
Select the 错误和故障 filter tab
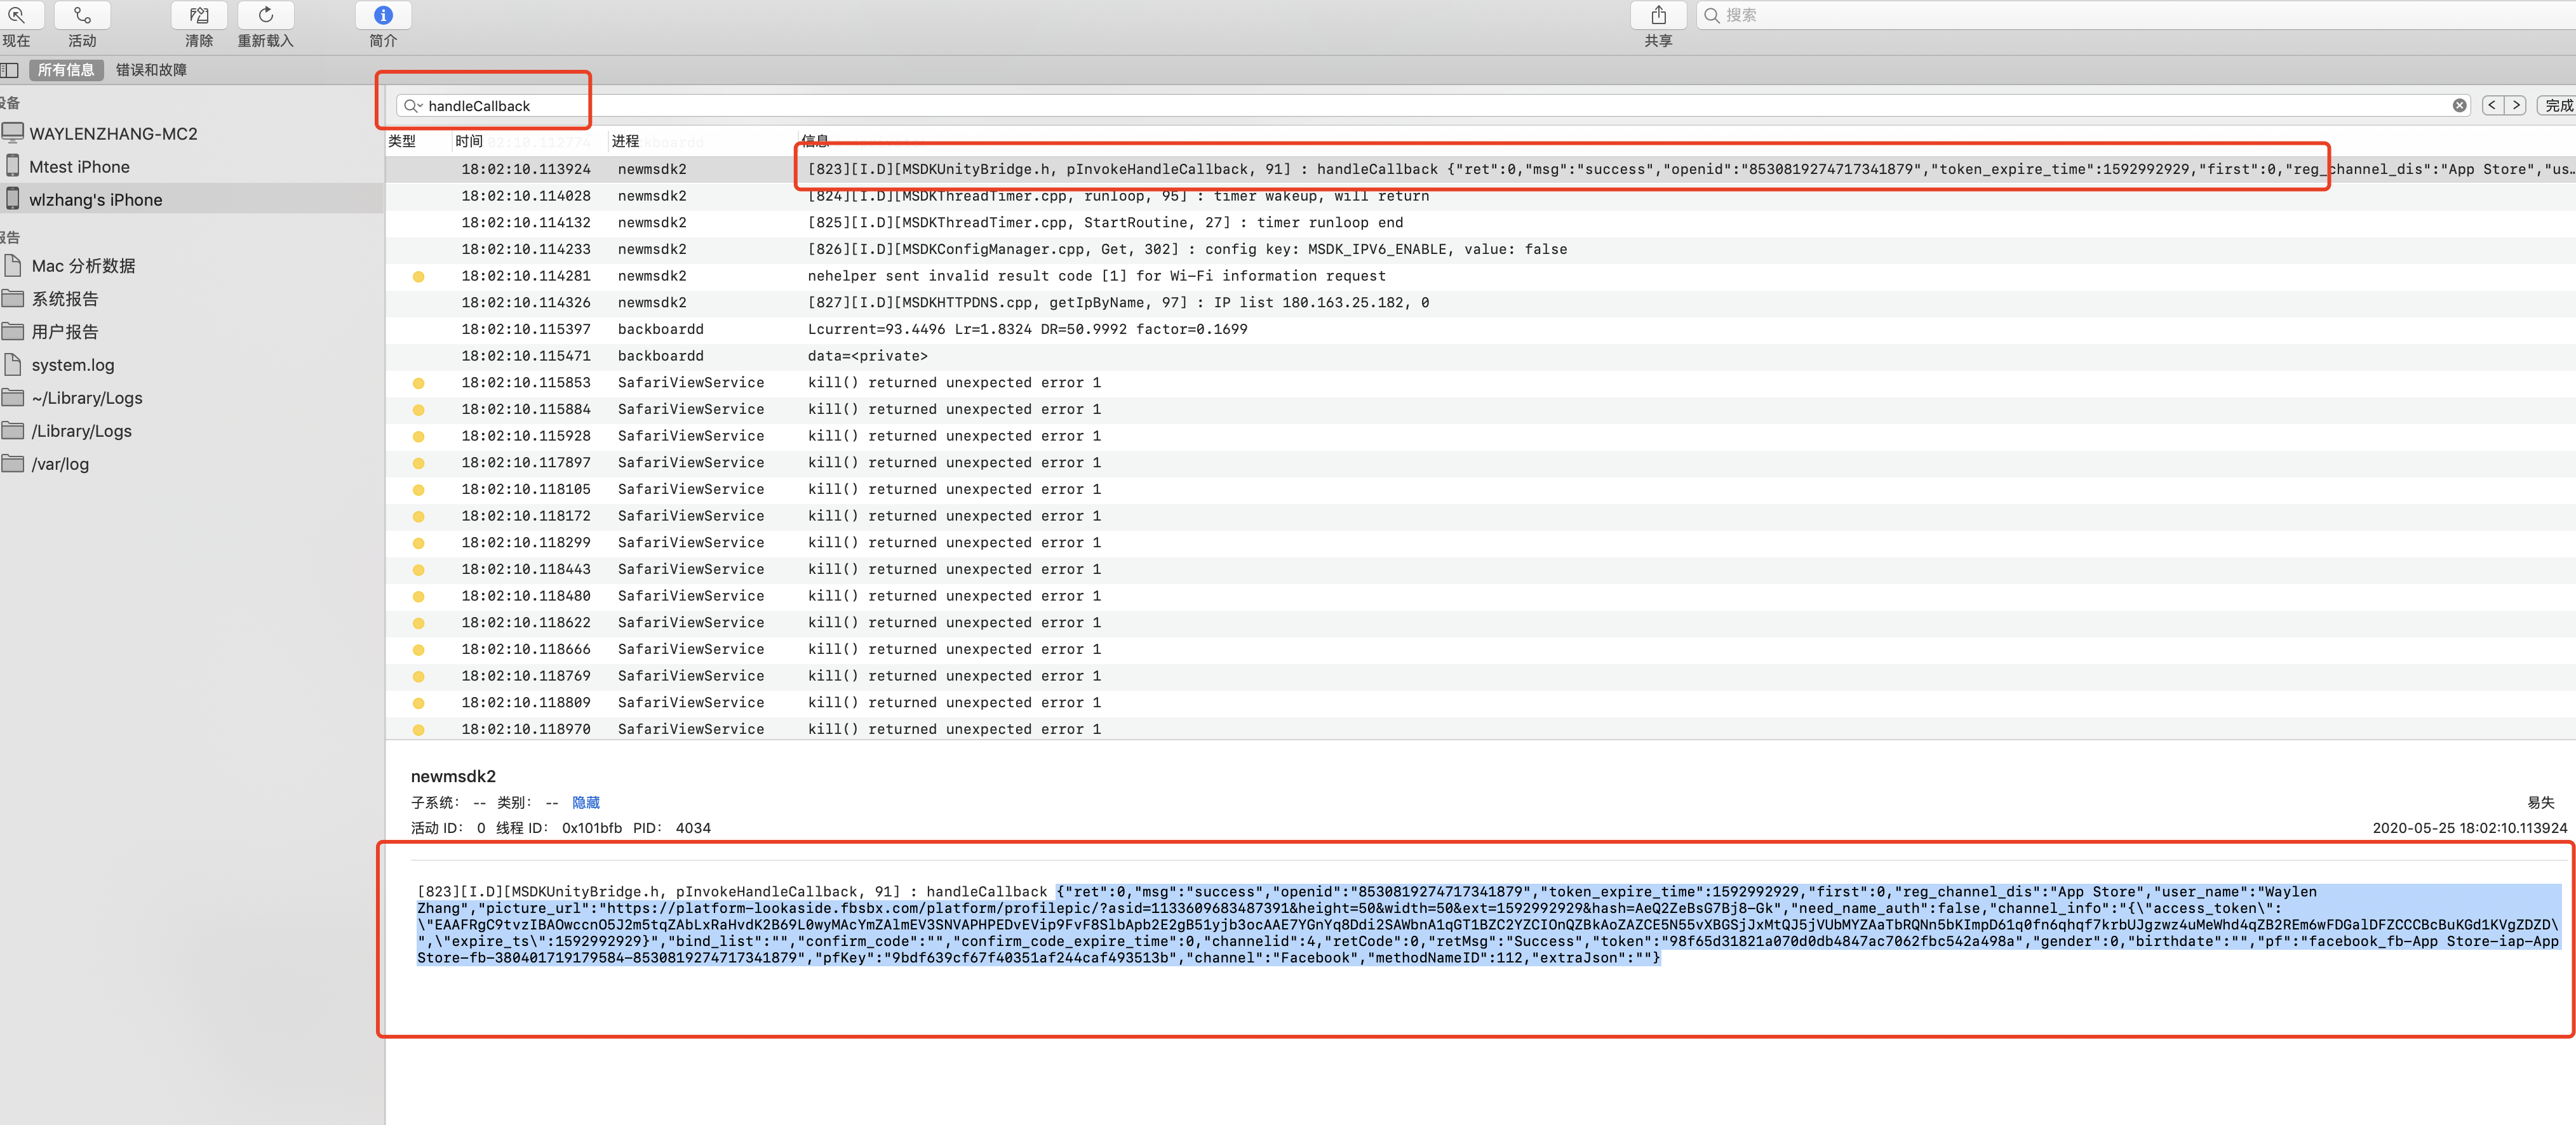point(151,70)
